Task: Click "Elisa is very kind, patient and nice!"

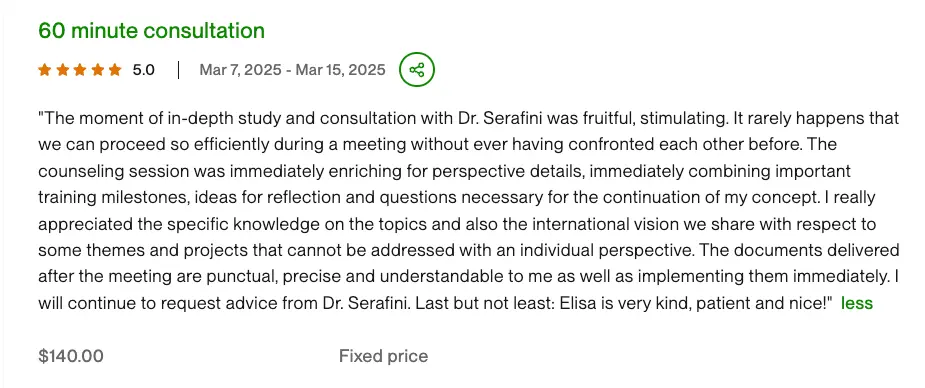Action: pyautogui.click(x=693, y=304)
